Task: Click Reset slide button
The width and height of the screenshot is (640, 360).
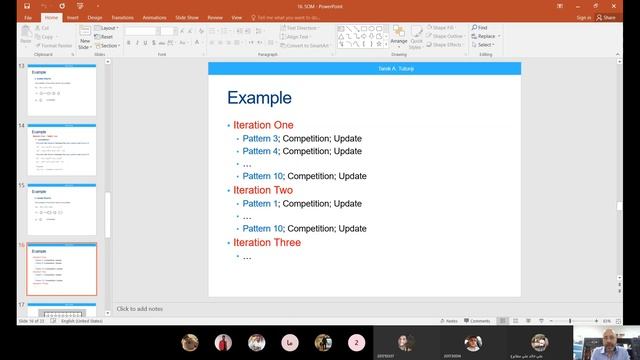Action: click(104, 37)
